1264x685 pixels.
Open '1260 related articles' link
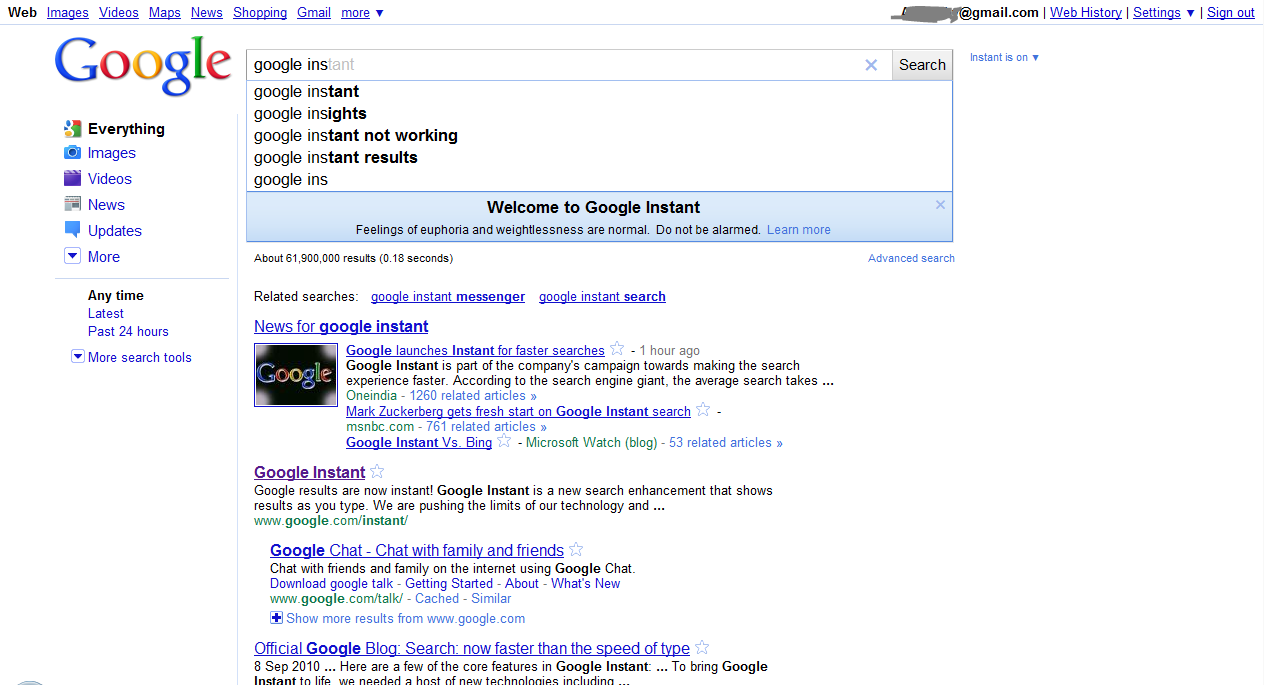point(473,396)
